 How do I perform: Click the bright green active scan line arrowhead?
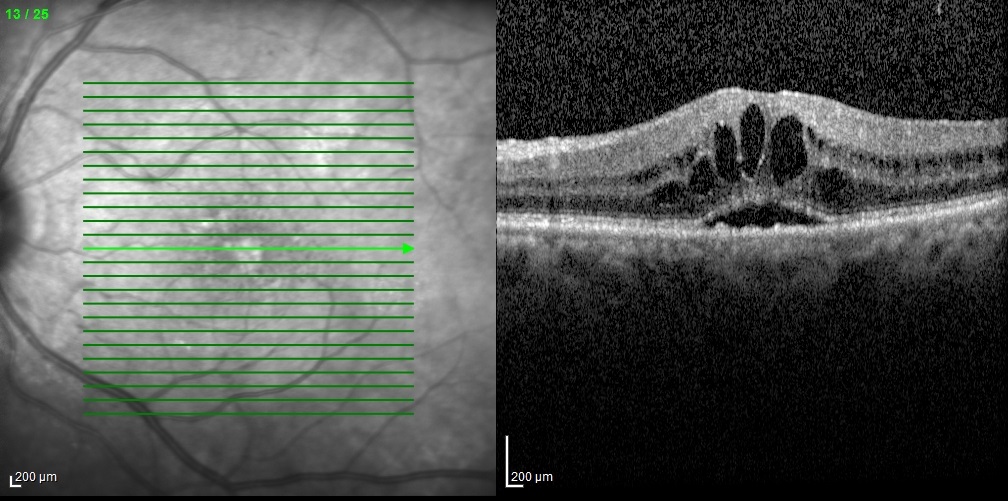point(408,248)
